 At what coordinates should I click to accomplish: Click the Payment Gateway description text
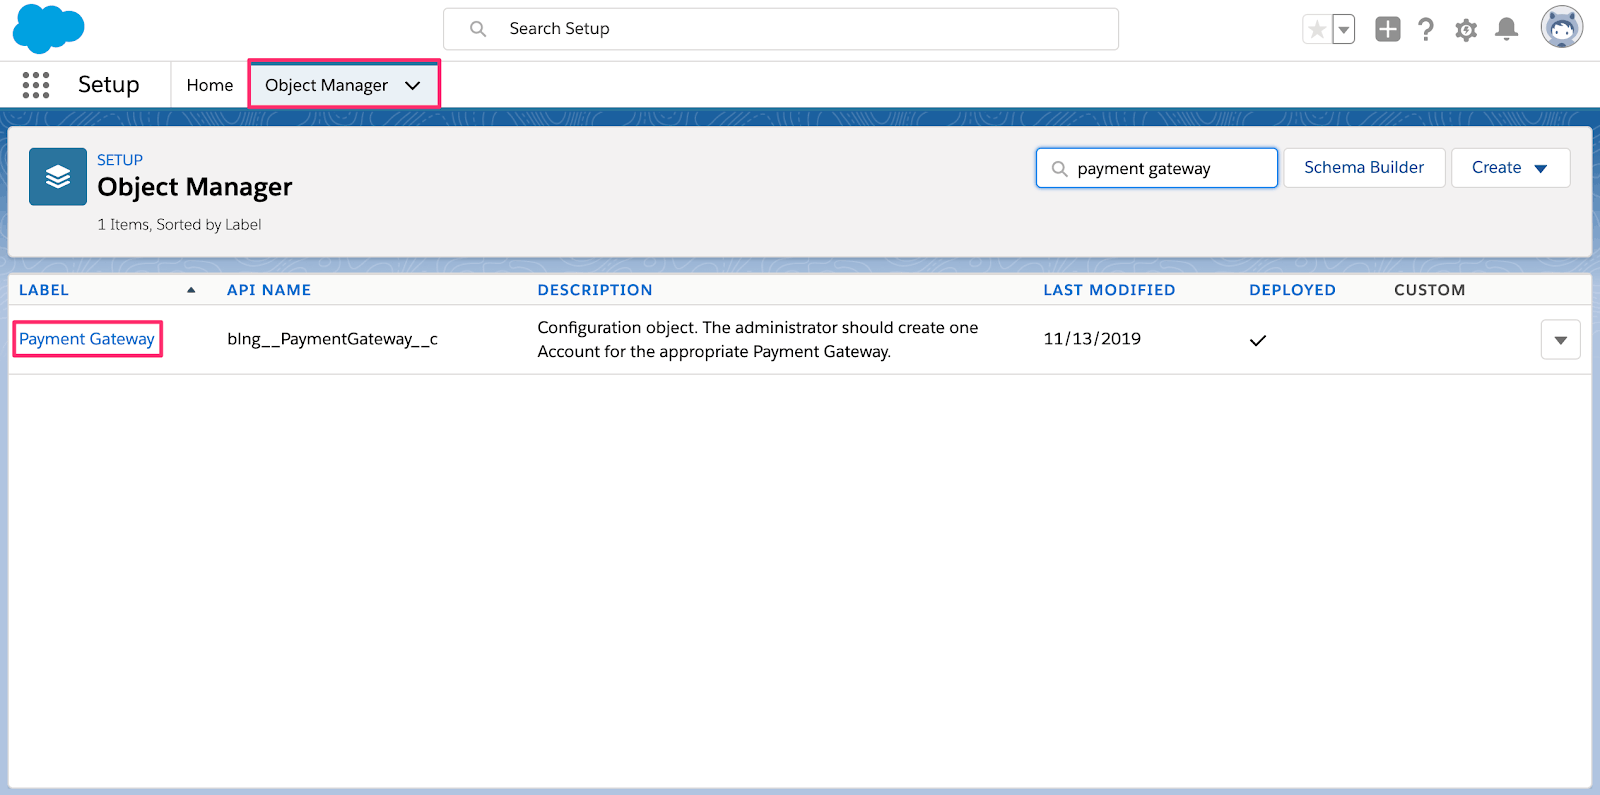[x=758, y=339]
